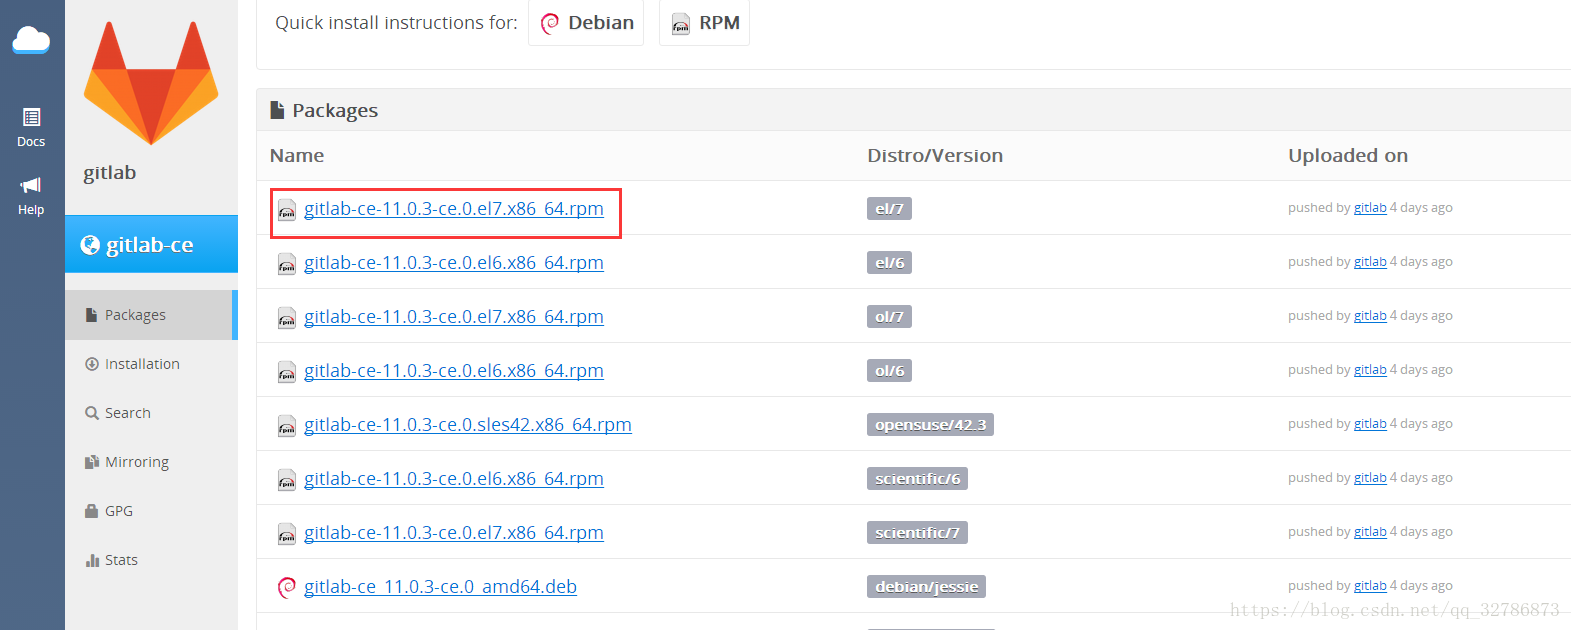This screenshot has width=1571, height=630.
Task: Open the Help megaphone icon
Action: click(x=31, y=196)
